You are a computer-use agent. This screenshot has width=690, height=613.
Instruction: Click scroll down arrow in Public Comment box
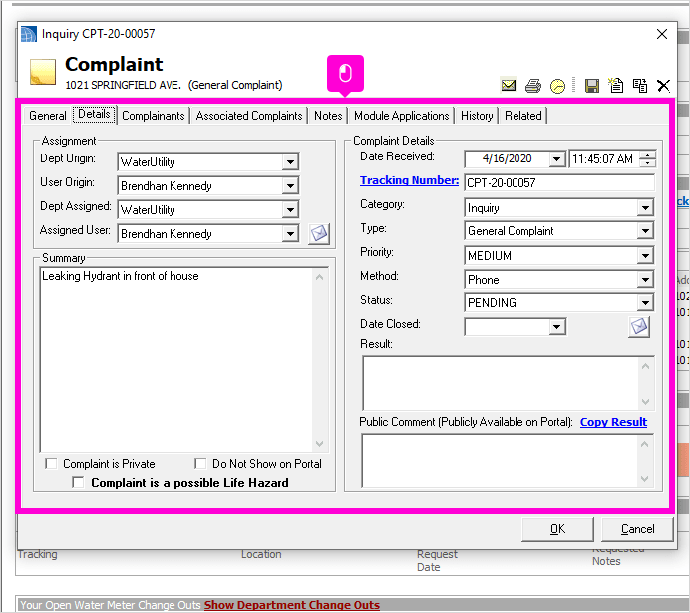coord(645,478)
